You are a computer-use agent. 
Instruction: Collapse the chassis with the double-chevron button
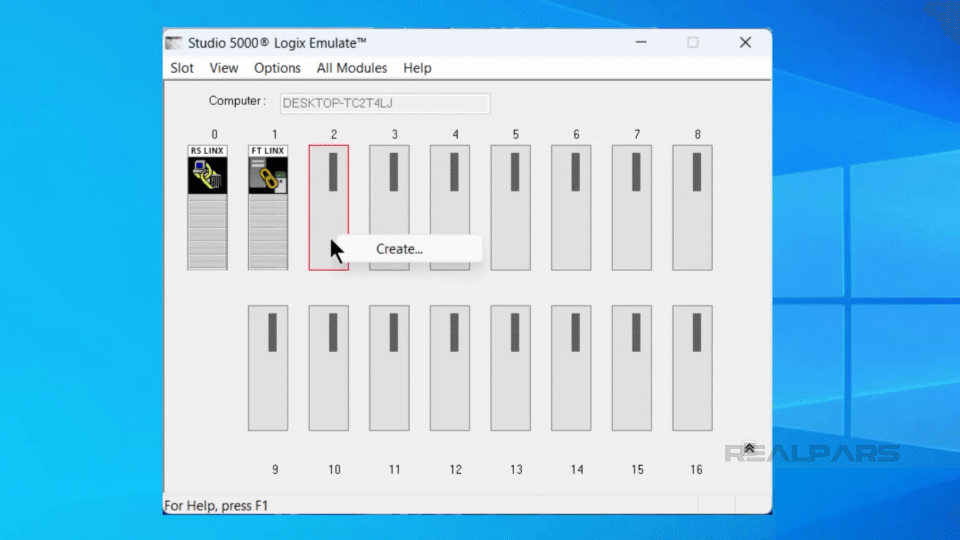pyautogui.click(x=749, y=448)
